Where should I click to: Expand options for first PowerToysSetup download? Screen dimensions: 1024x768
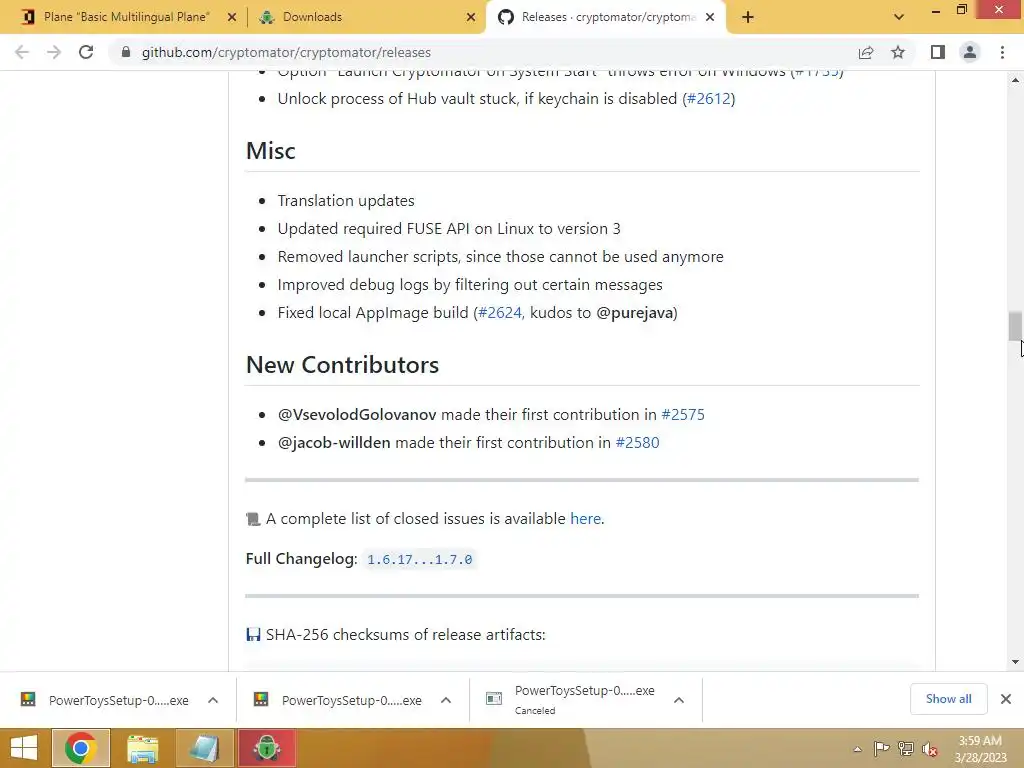(213, 700)
